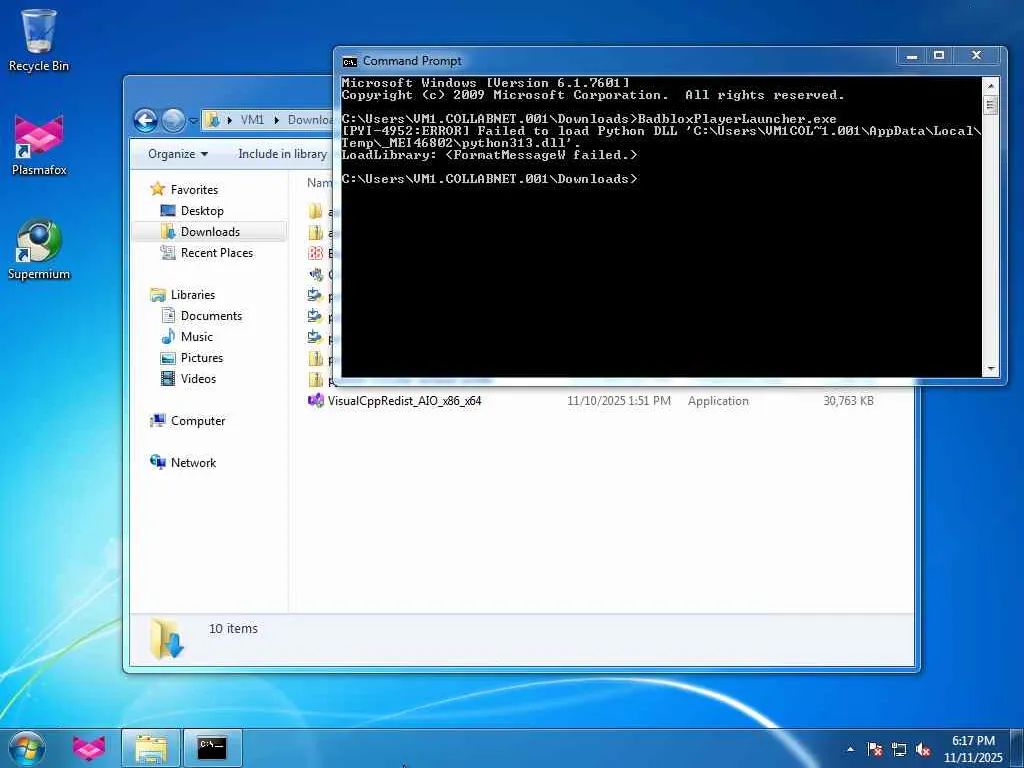Open the Recycle Bin desktop icon
Image resolution: width=1024 pixels, height=768 pixels.
coord(39,40)
